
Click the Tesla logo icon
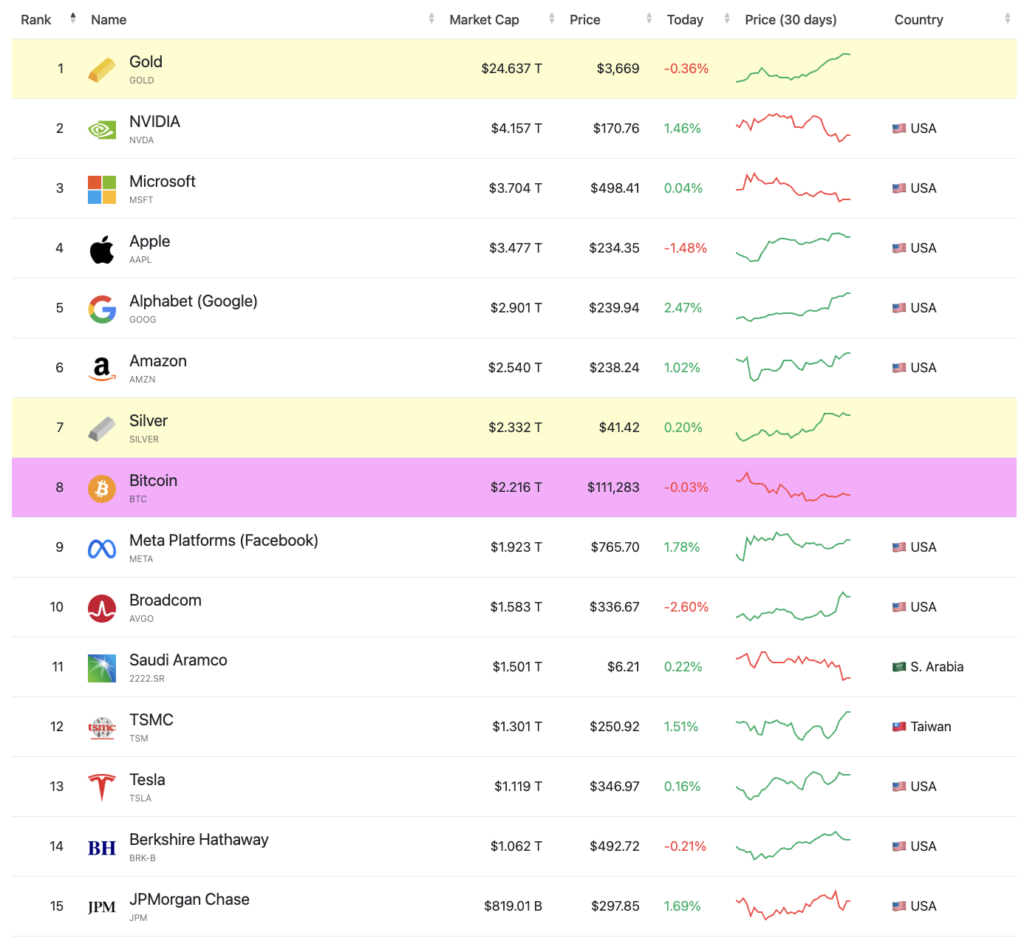(102, 787)
